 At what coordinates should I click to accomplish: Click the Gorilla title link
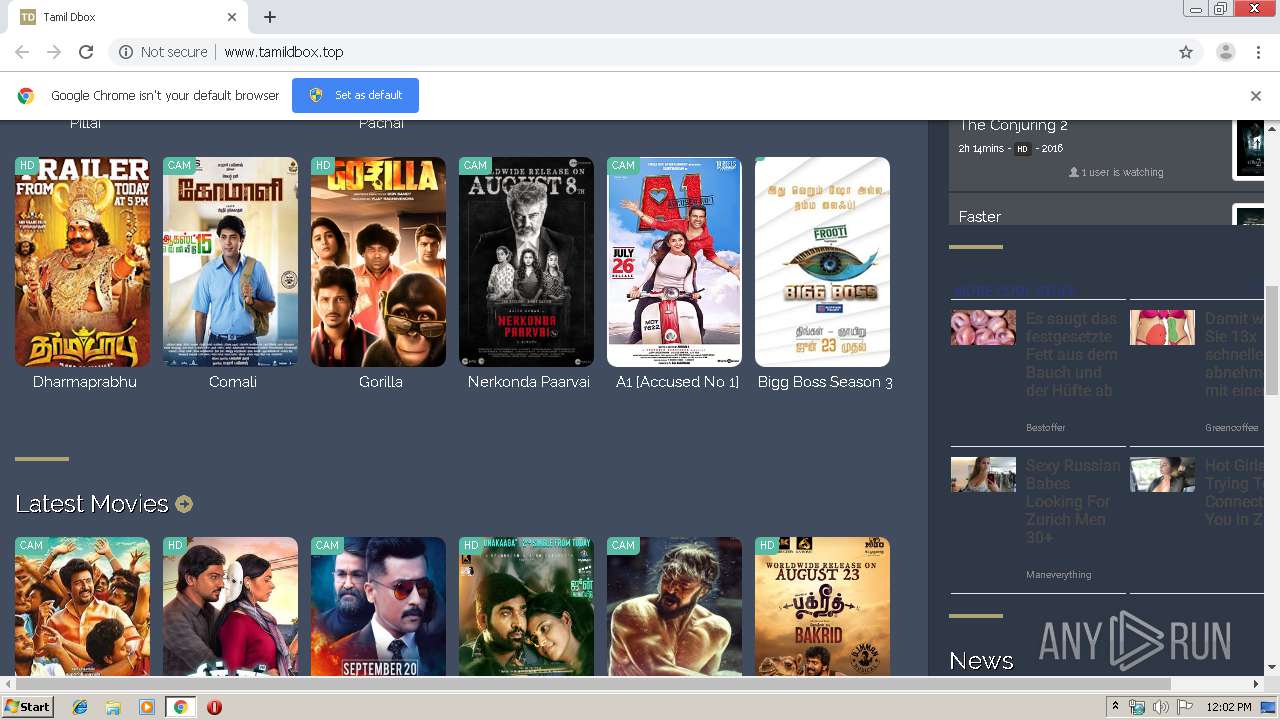click(x=381, y=382)
